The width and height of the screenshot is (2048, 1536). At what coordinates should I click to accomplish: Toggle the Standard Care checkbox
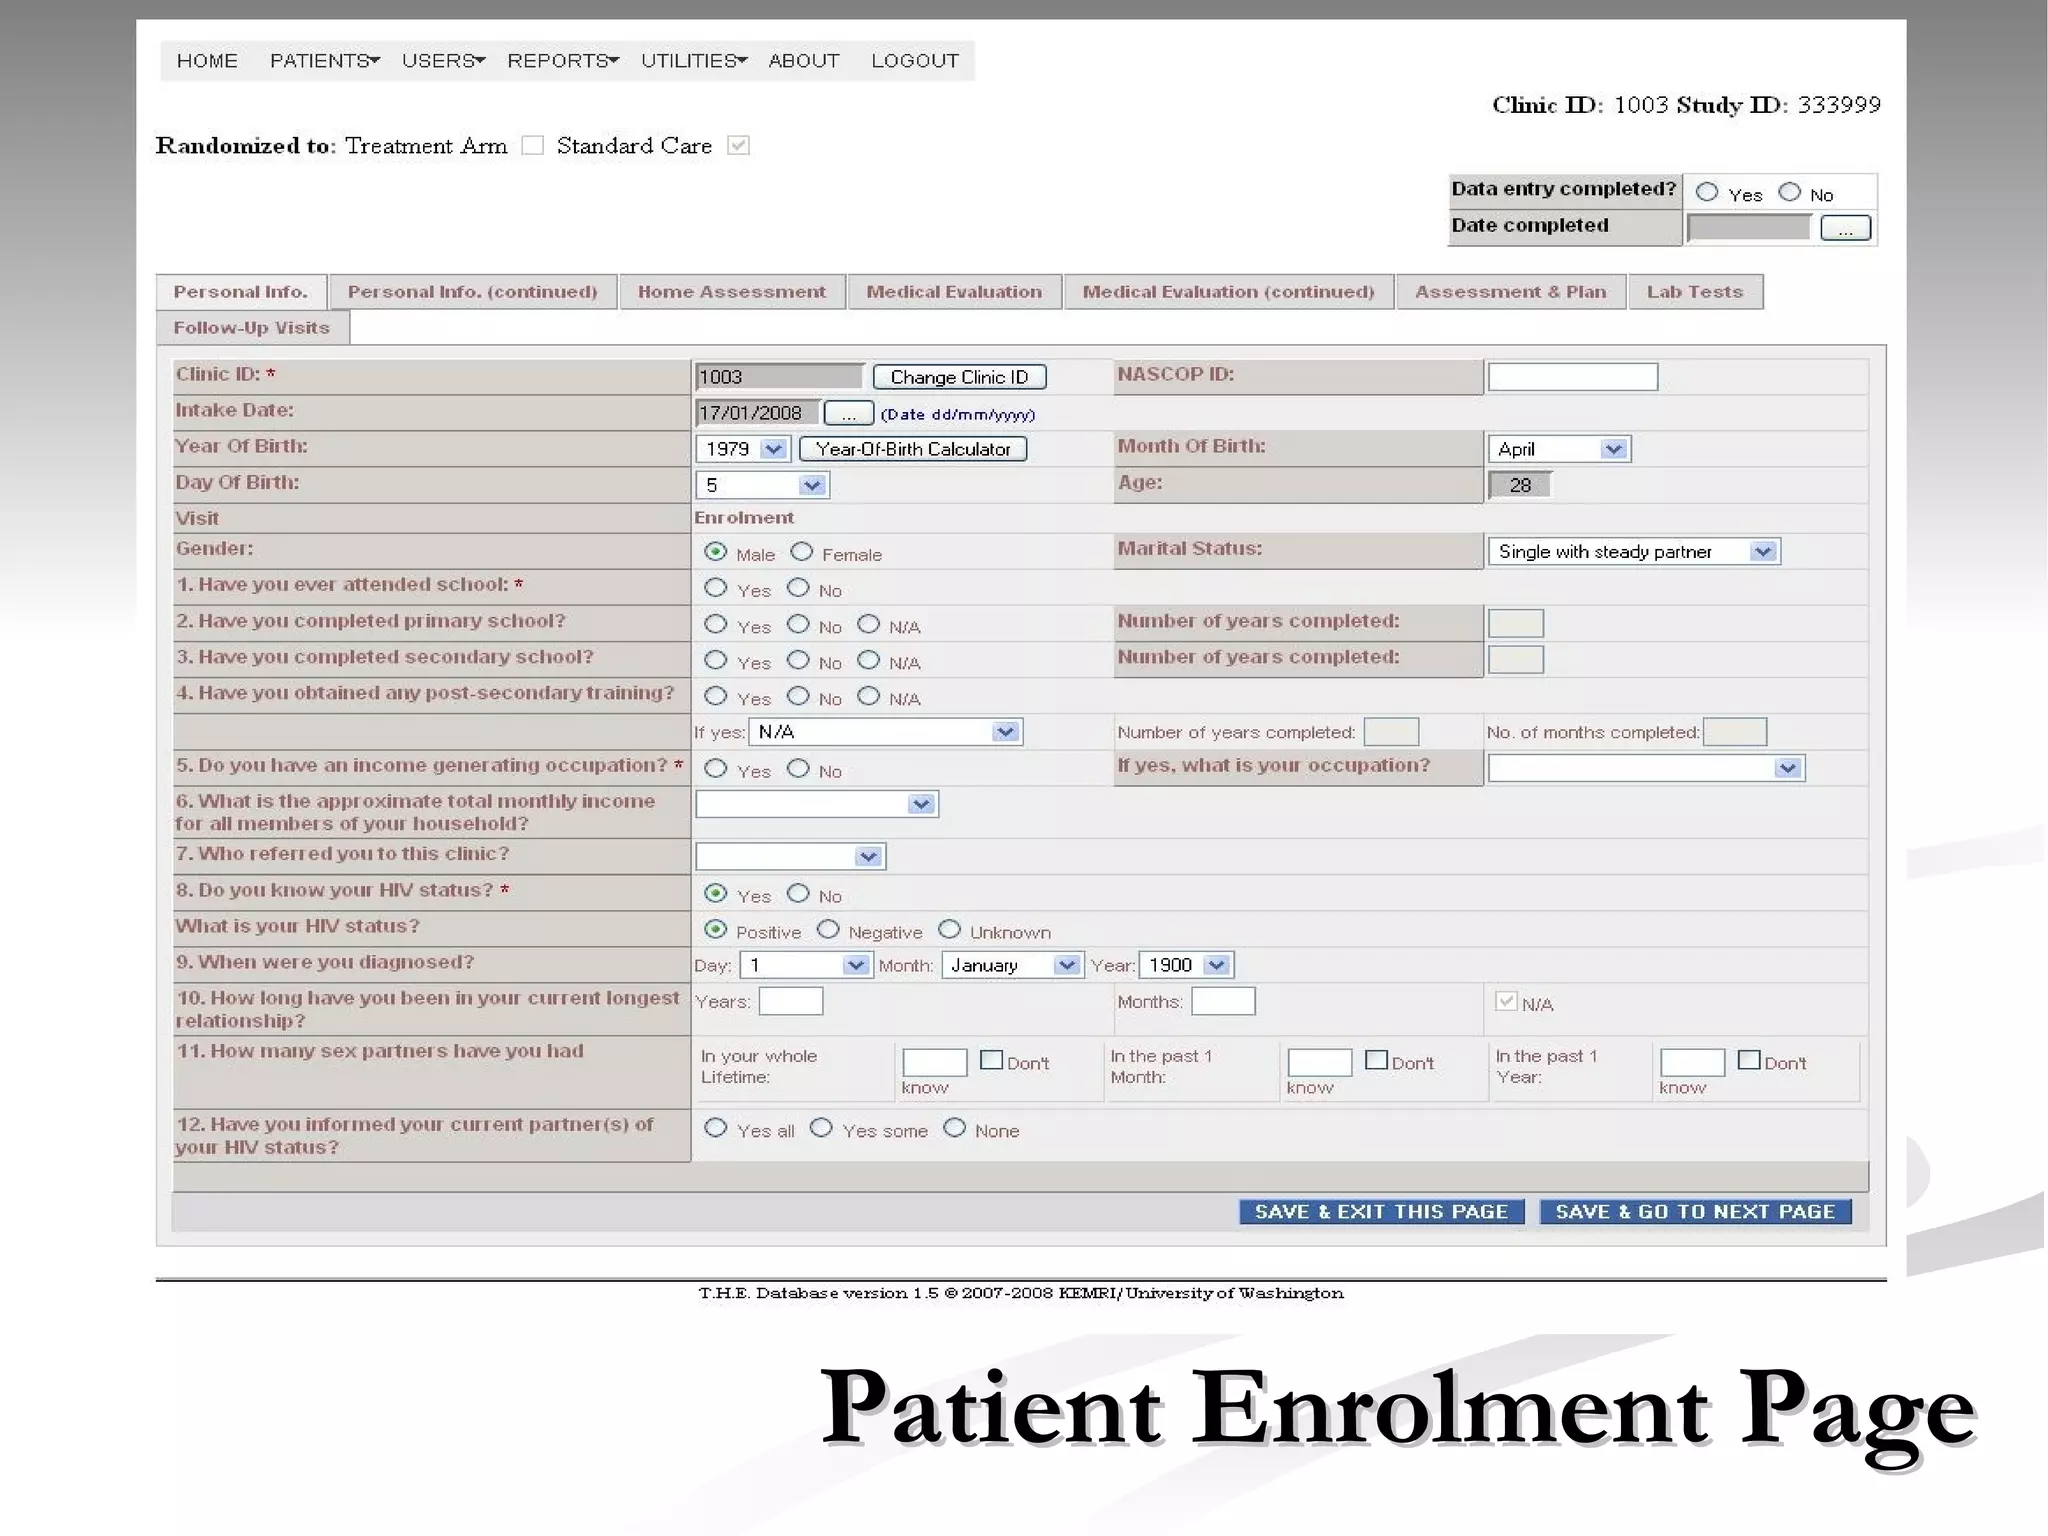[738, 146]
